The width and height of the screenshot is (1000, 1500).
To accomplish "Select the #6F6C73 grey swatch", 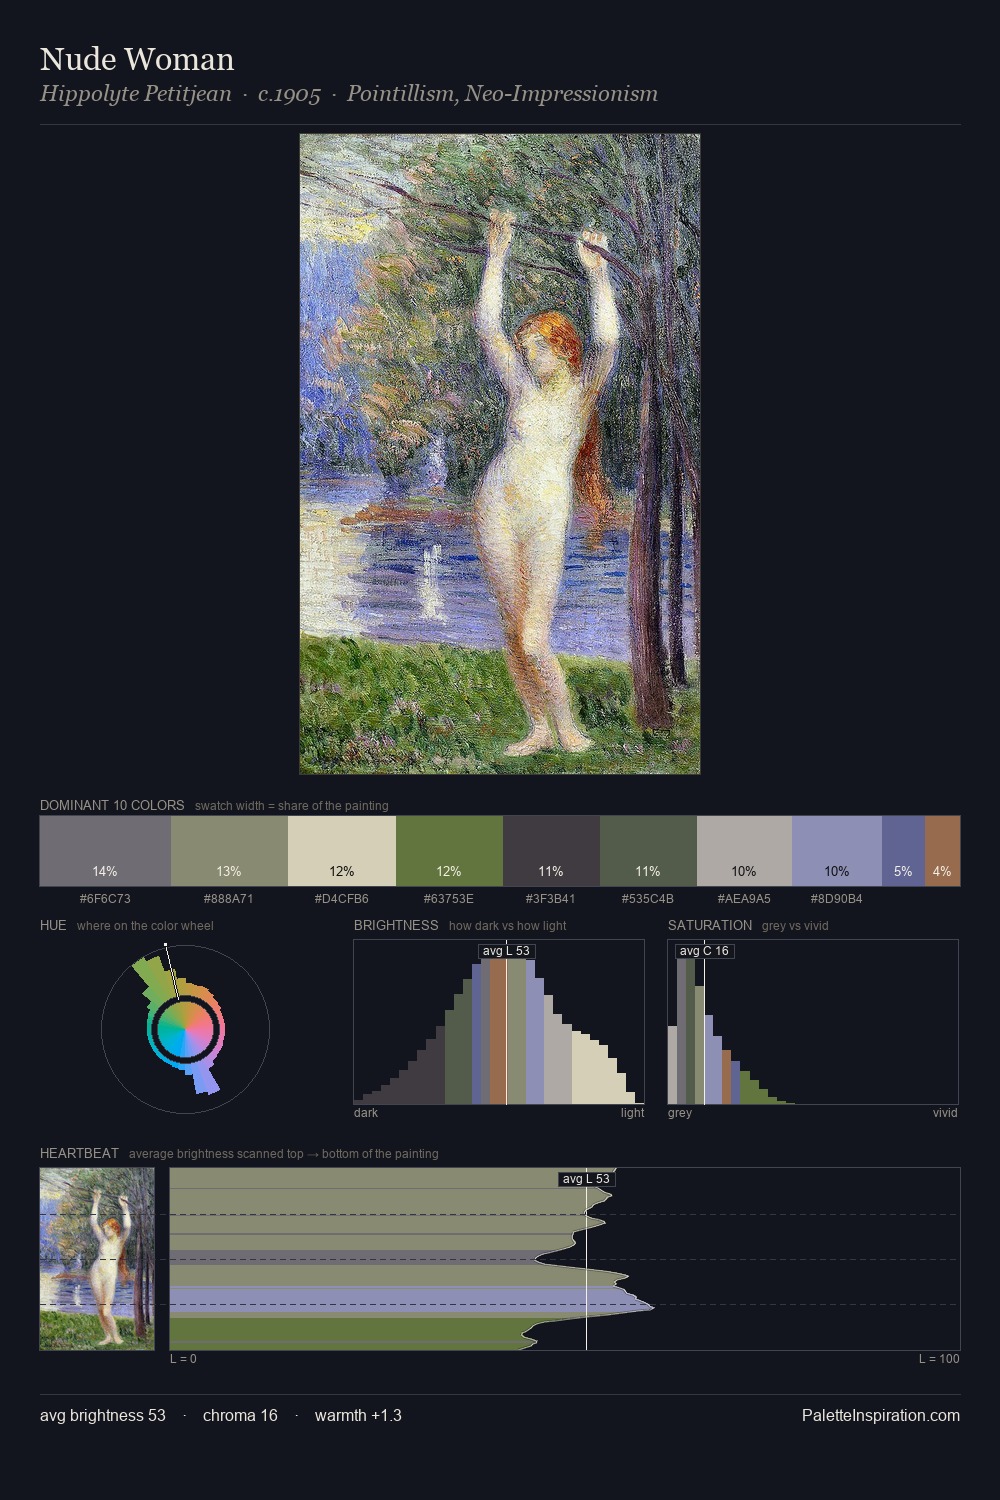I will click(105, 851).
